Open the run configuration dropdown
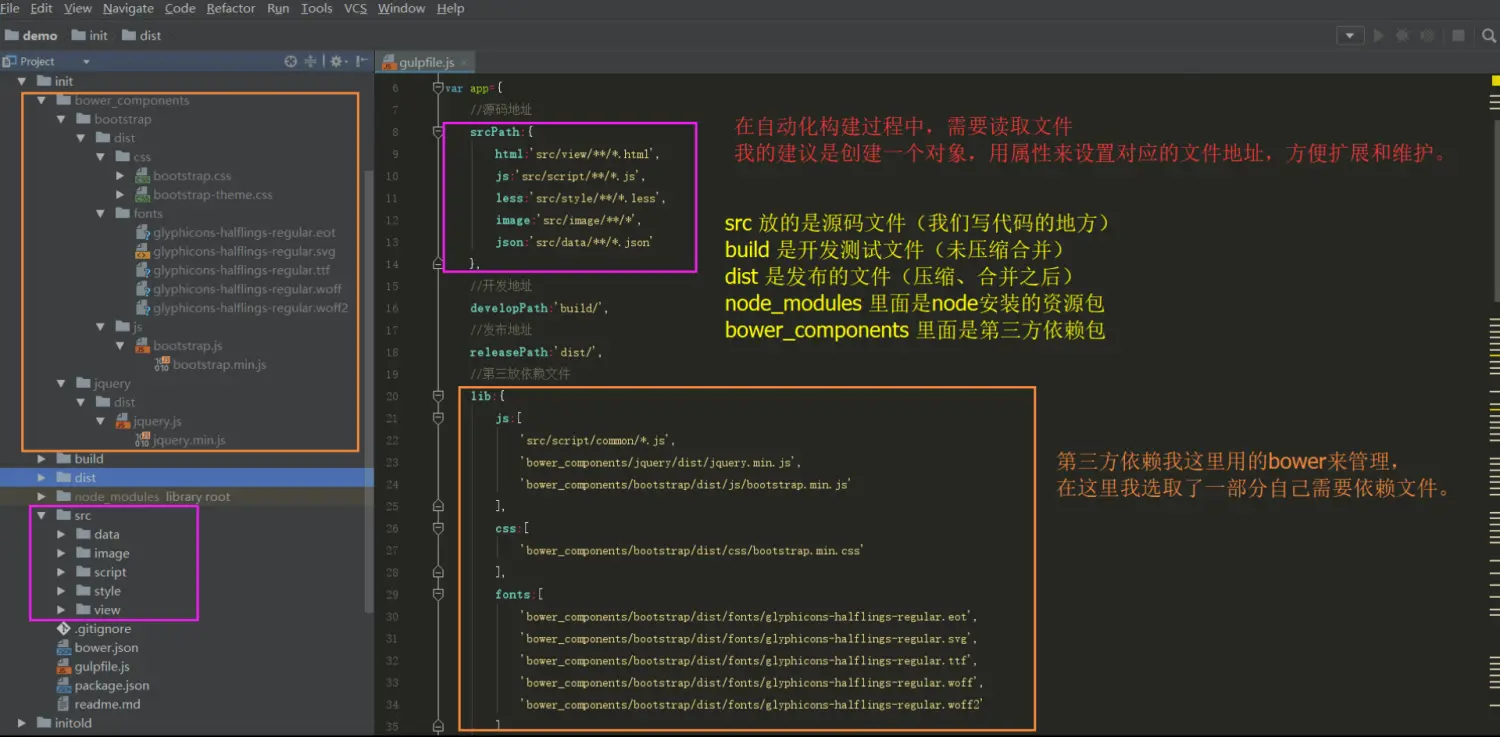1500x737 pixels. click(x=1350, y=35)
